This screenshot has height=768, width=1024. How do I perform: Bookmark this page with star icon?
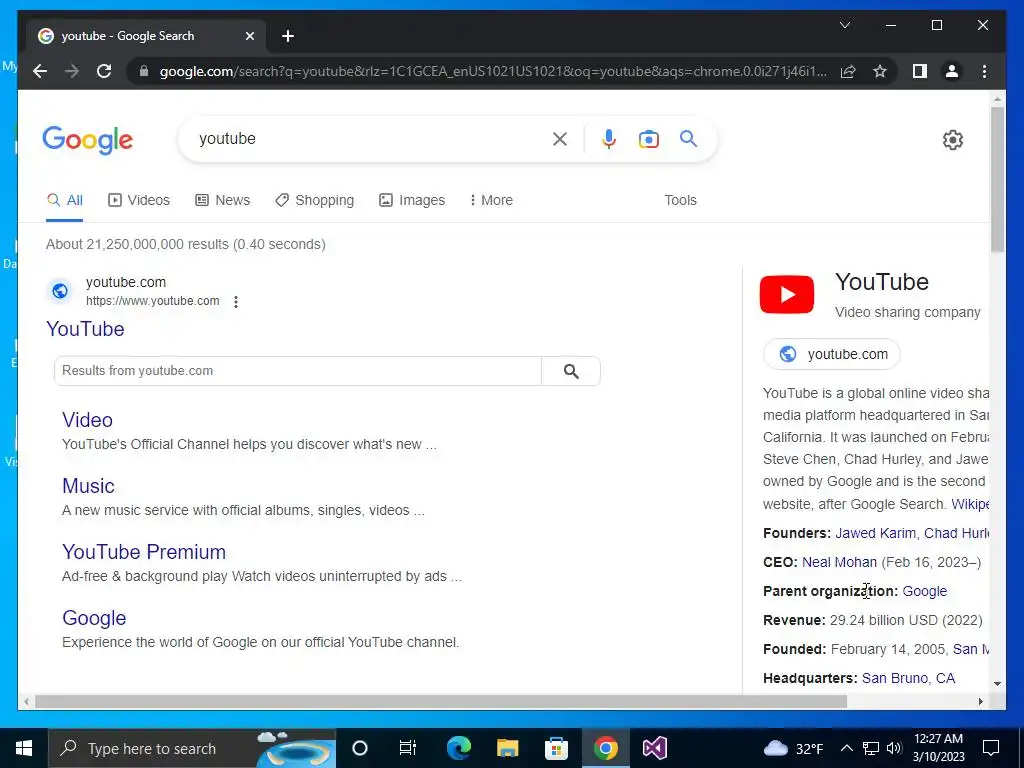coord(880,71)
